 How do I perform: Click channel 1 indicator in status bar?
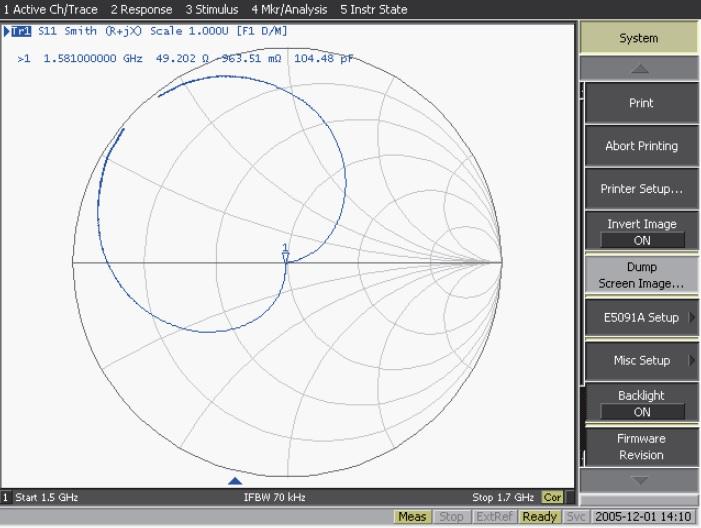(5, 497)
